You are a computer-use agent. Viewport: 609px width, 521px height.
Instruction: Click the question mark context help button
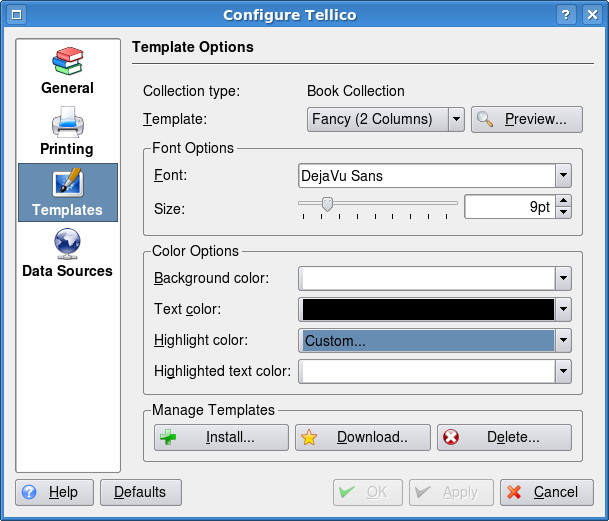coord(566,15)
